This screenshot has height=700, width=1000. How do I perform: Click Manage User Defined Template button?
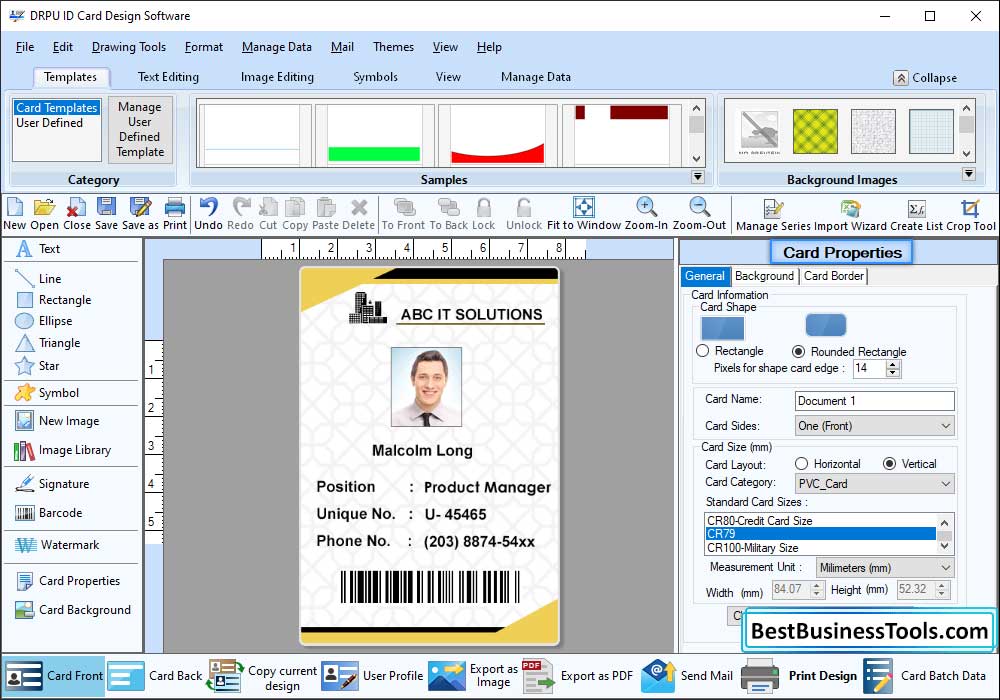140,129
